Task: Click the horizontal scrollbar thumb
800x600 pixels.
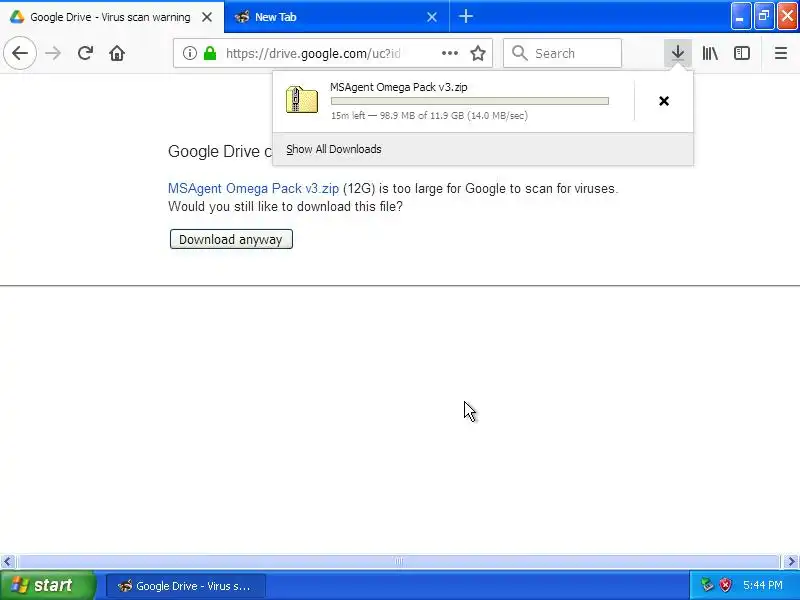Action: 399,561
